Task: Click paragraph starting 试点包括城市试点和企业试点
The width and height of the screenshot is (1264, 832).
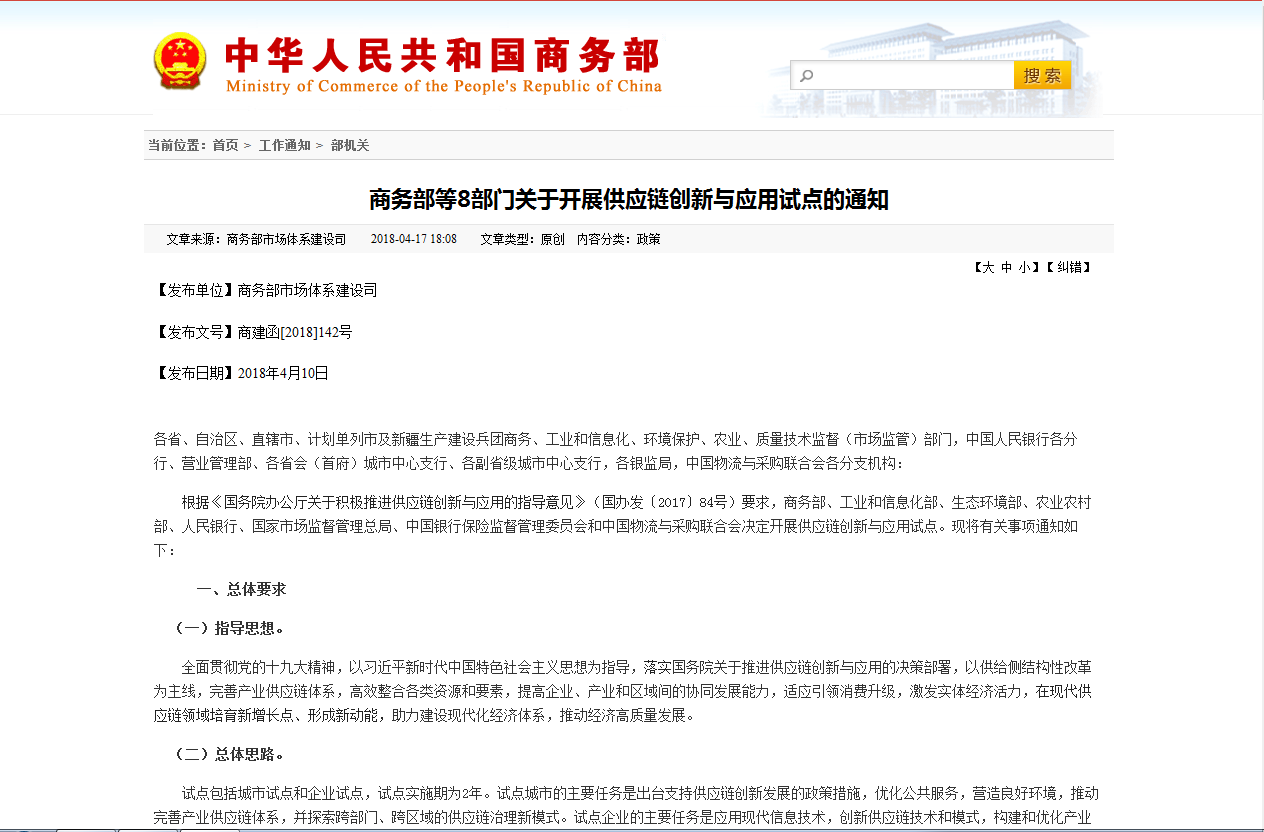Action: [626, 805]
